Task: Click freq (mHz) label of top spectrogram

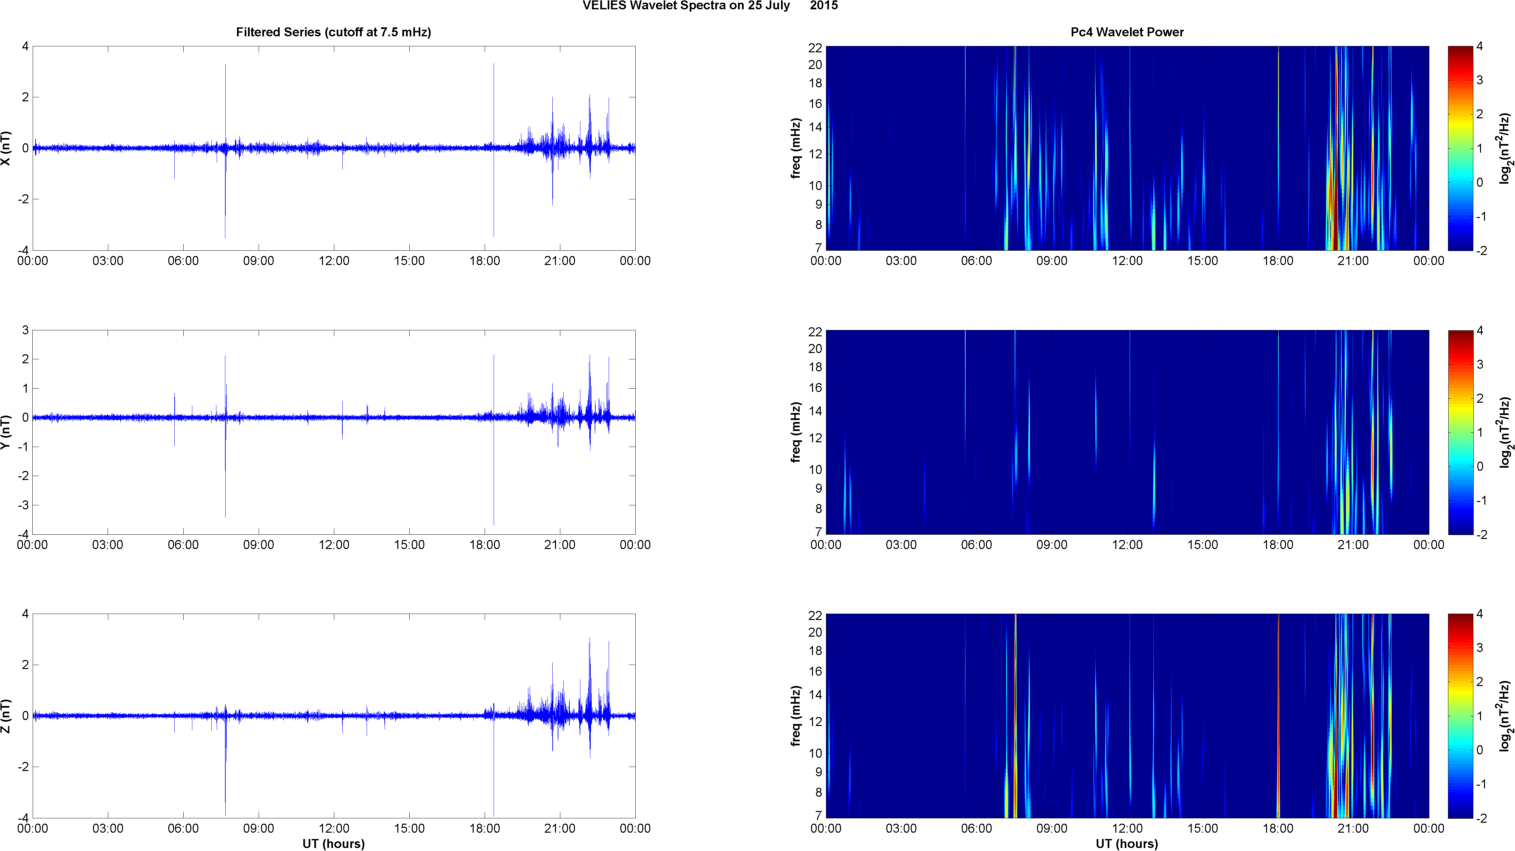Action: (x=796, y=148)
